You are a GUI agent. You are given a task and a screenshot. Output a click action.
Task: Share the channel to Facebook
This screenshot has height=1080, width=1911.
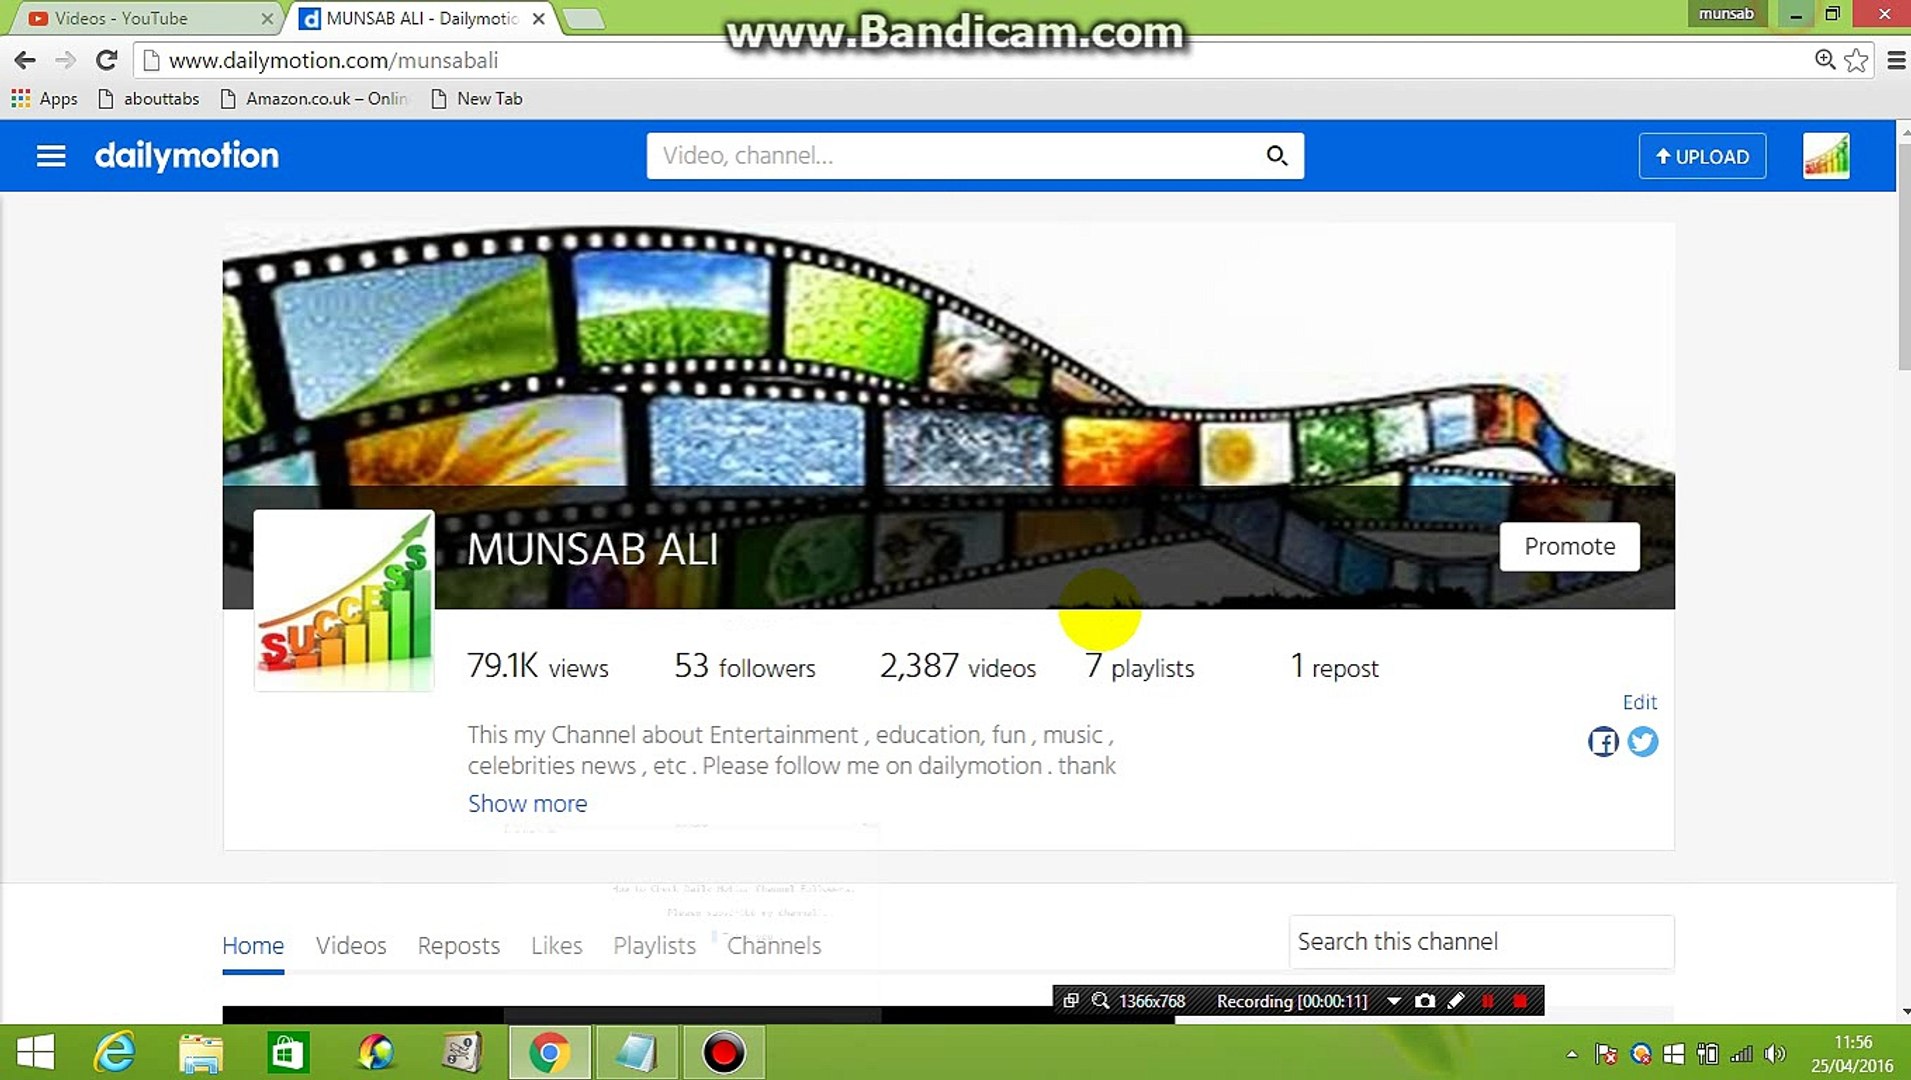(x=1603, y=742)
